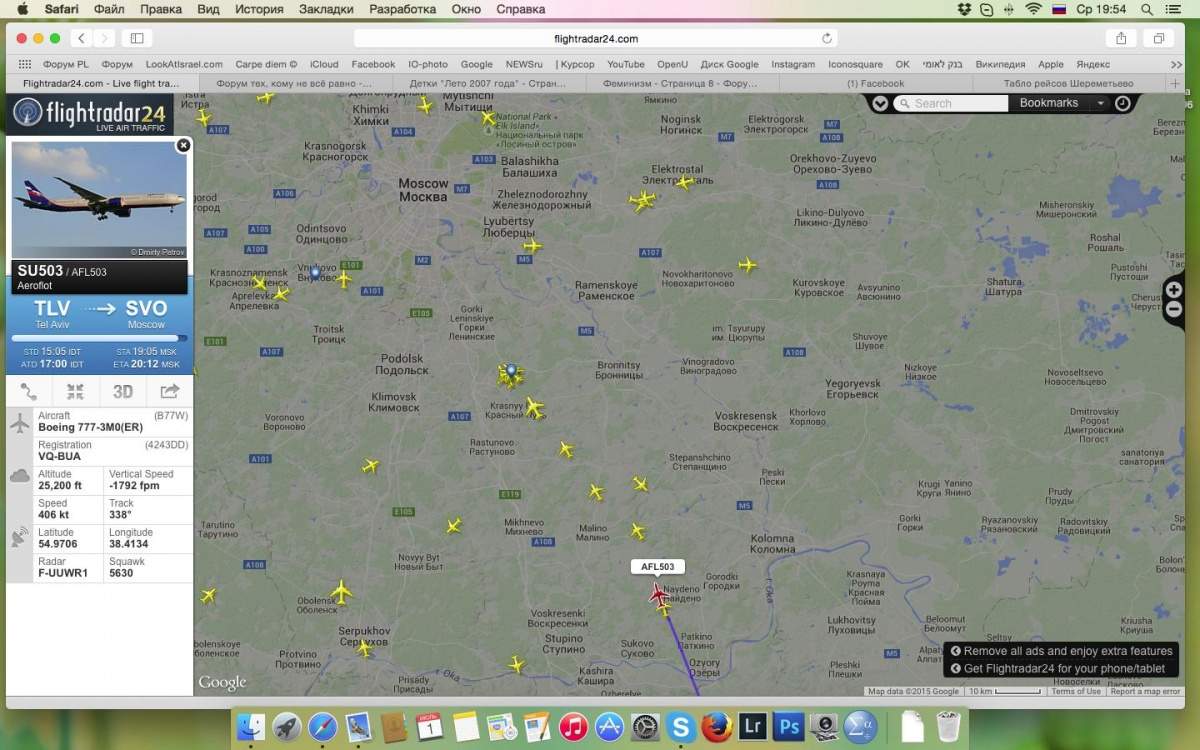Close the SU503 flight info panel
Image resolution: width=1200 pixels, height=750 pixels.
183,145
